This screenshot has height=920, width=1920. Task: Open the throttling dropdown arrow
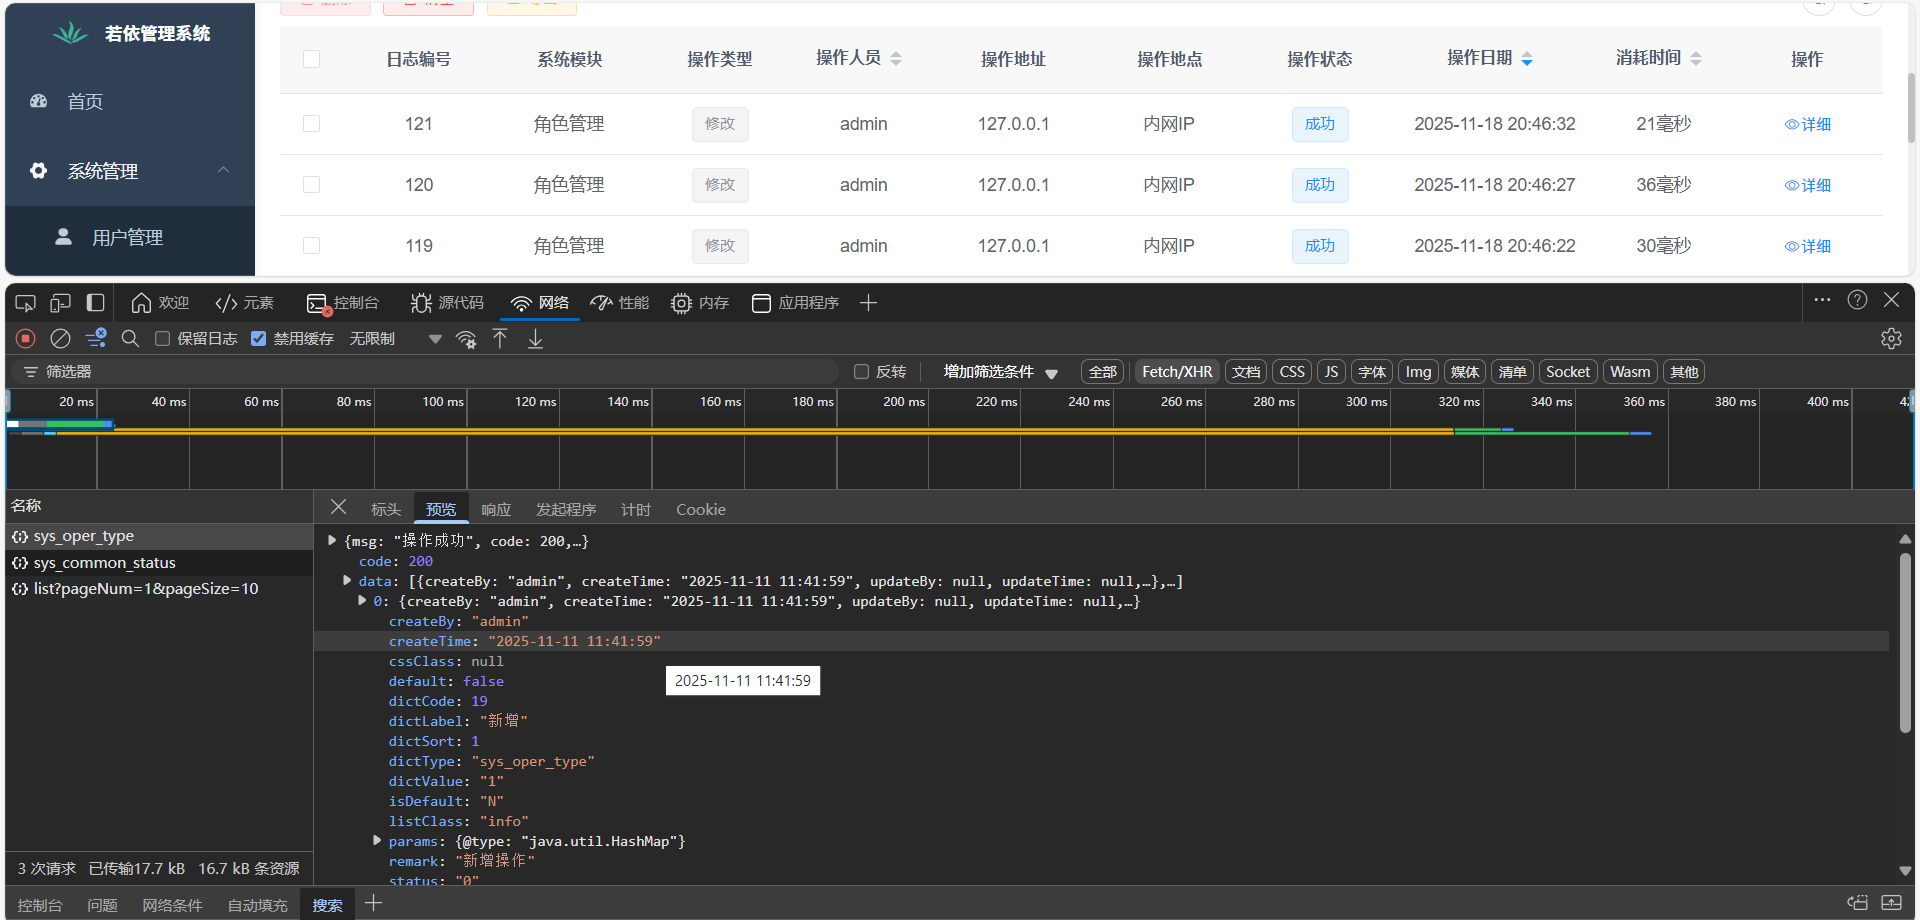coord(435,339)
